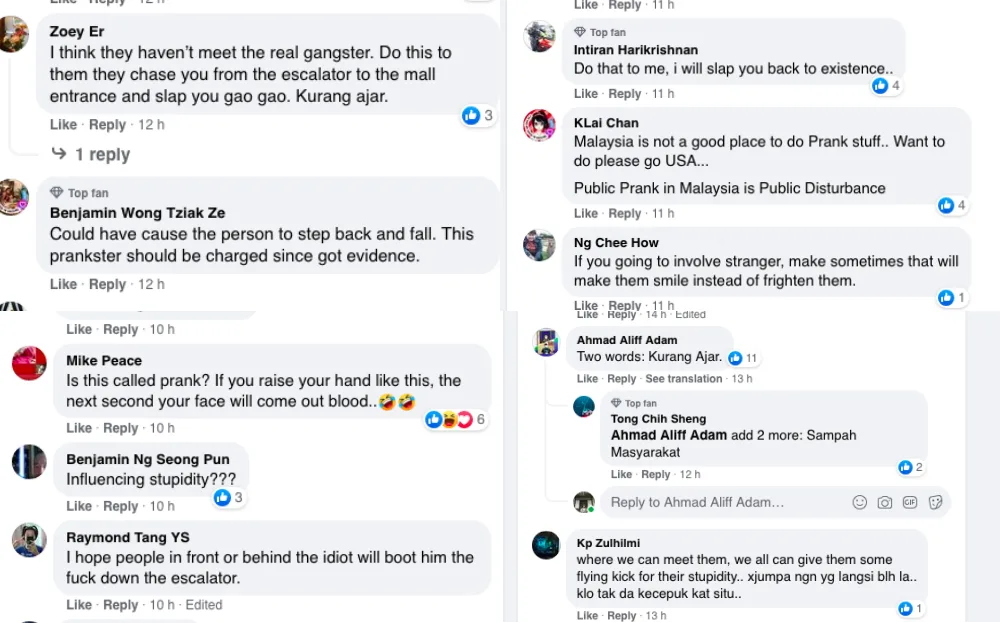This screenshot has height=623, width=1000.
Task: Click camera icon in reply box
Action: [x=884, y=502]
